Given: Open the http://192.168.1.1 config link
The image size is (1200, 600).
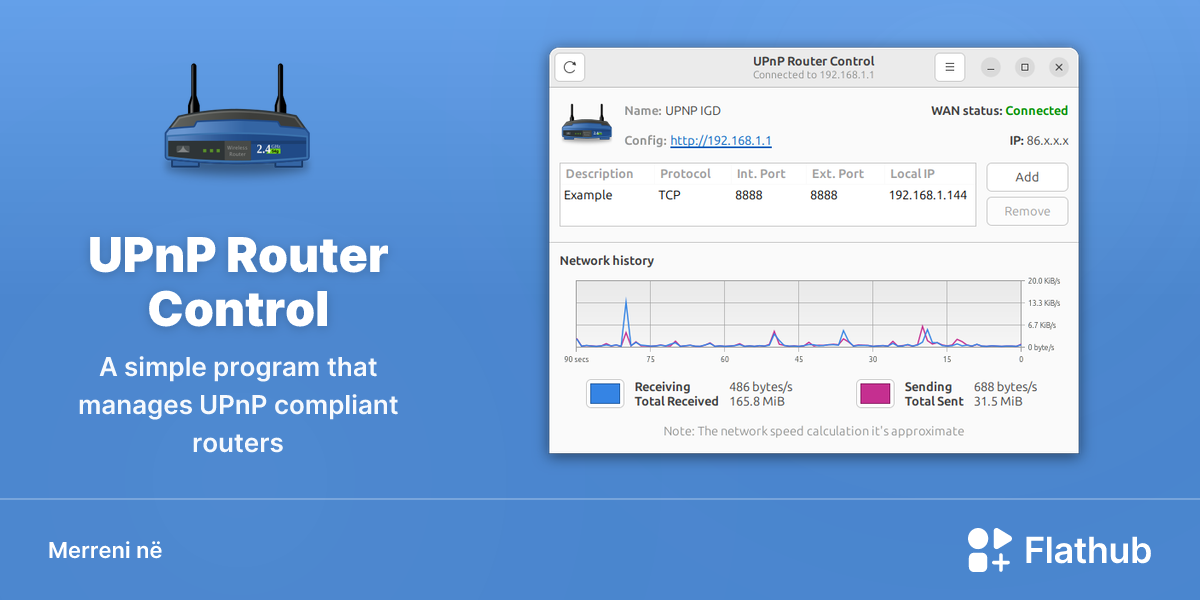Looking at the screenshot, I should click(x=720, y=141).
